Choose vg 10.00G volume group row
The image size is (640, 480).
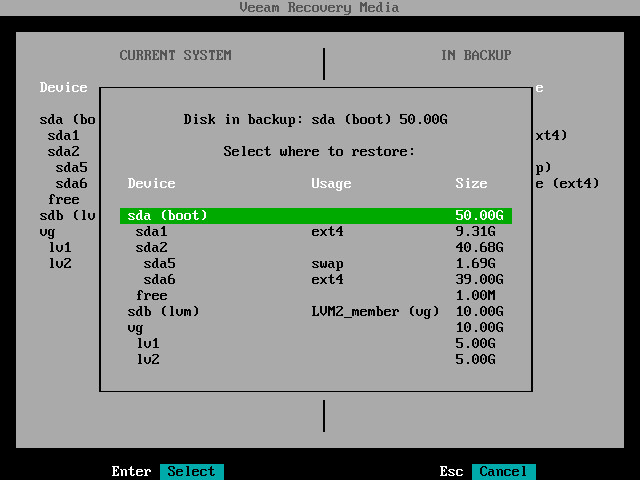pyautogui.click(x=316, y=327)
